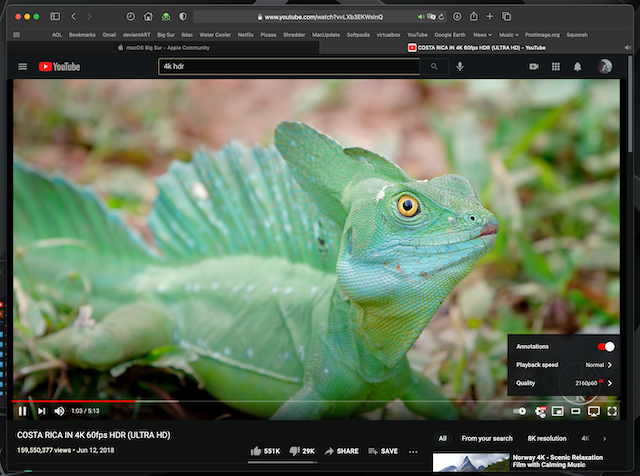This screenshot has height=476, width=640.
Task: Pause the video with the player button
Action: (x=22, y=411)
